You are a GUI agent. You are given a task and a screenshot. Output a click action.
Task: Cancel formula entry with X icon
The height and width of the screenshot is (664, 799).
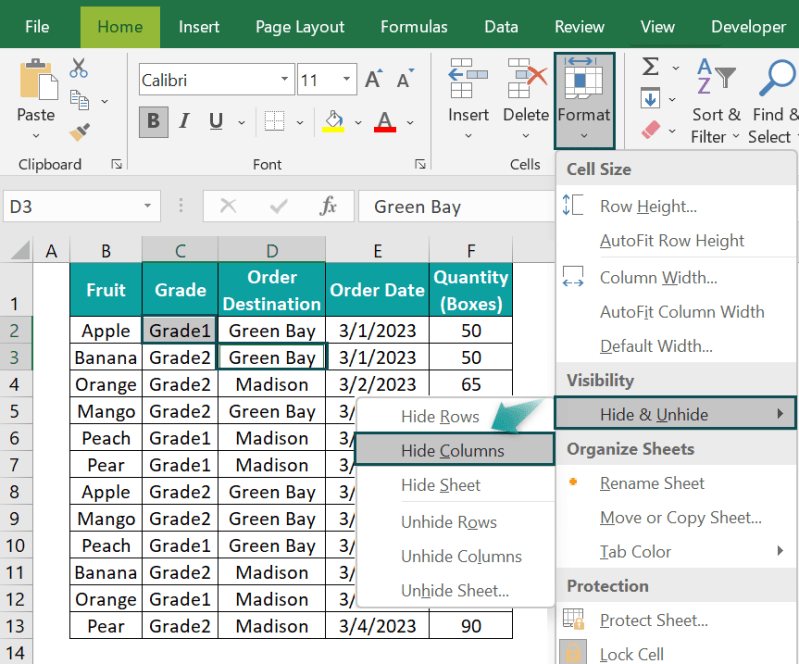(x=228, y=206)
